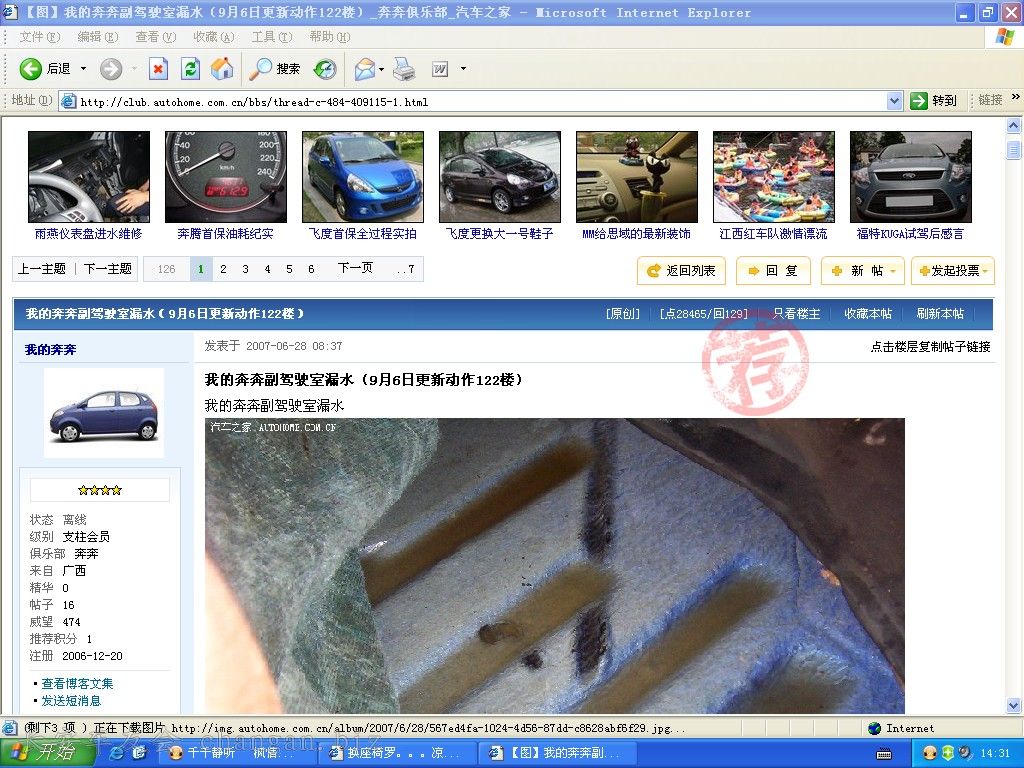Go to 下一主题 next topic

pyautogui.click(x=108, y=269)
